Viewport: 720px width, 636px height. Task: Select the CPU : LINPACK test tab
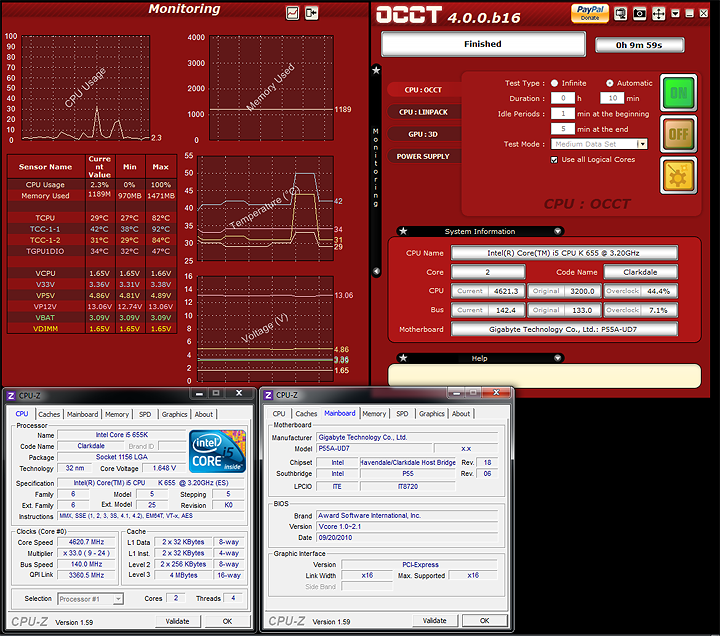tap(423, 112)
